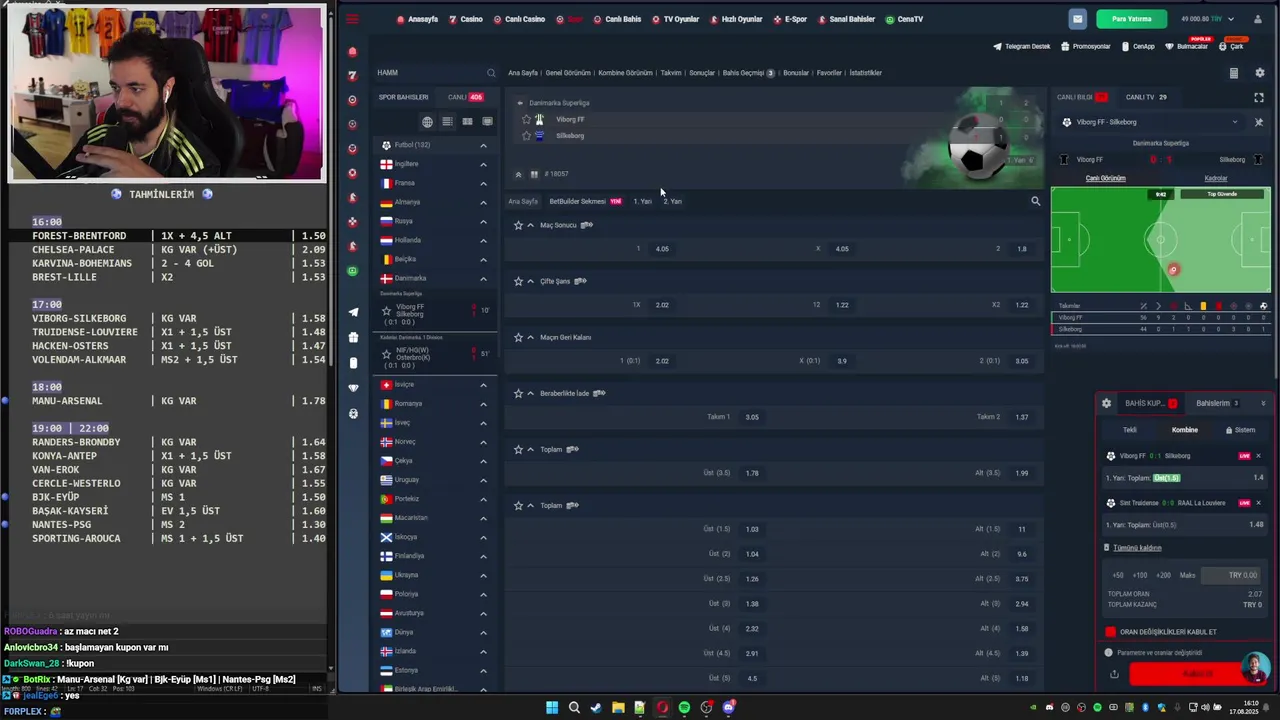Expand the Norveç league list
This screenshot has height=720, width=1280.
[x=483, y=442]
